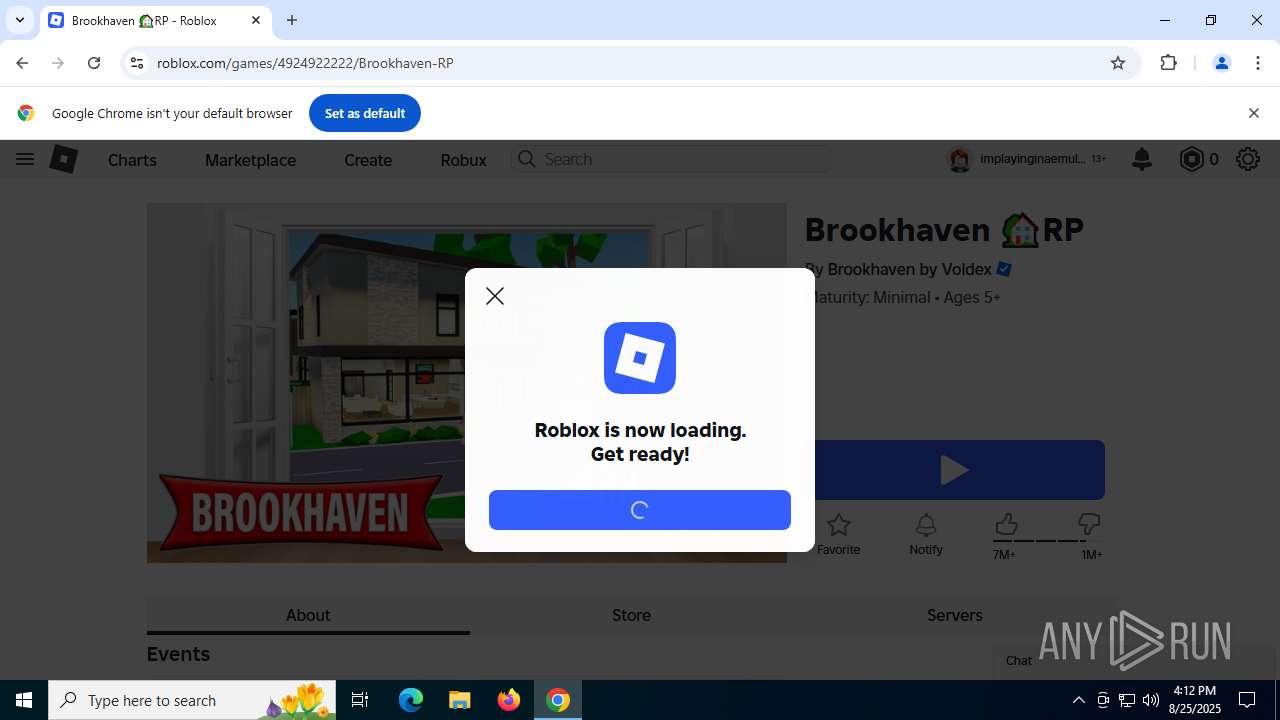Open Windows Start menu

(24, 700)
